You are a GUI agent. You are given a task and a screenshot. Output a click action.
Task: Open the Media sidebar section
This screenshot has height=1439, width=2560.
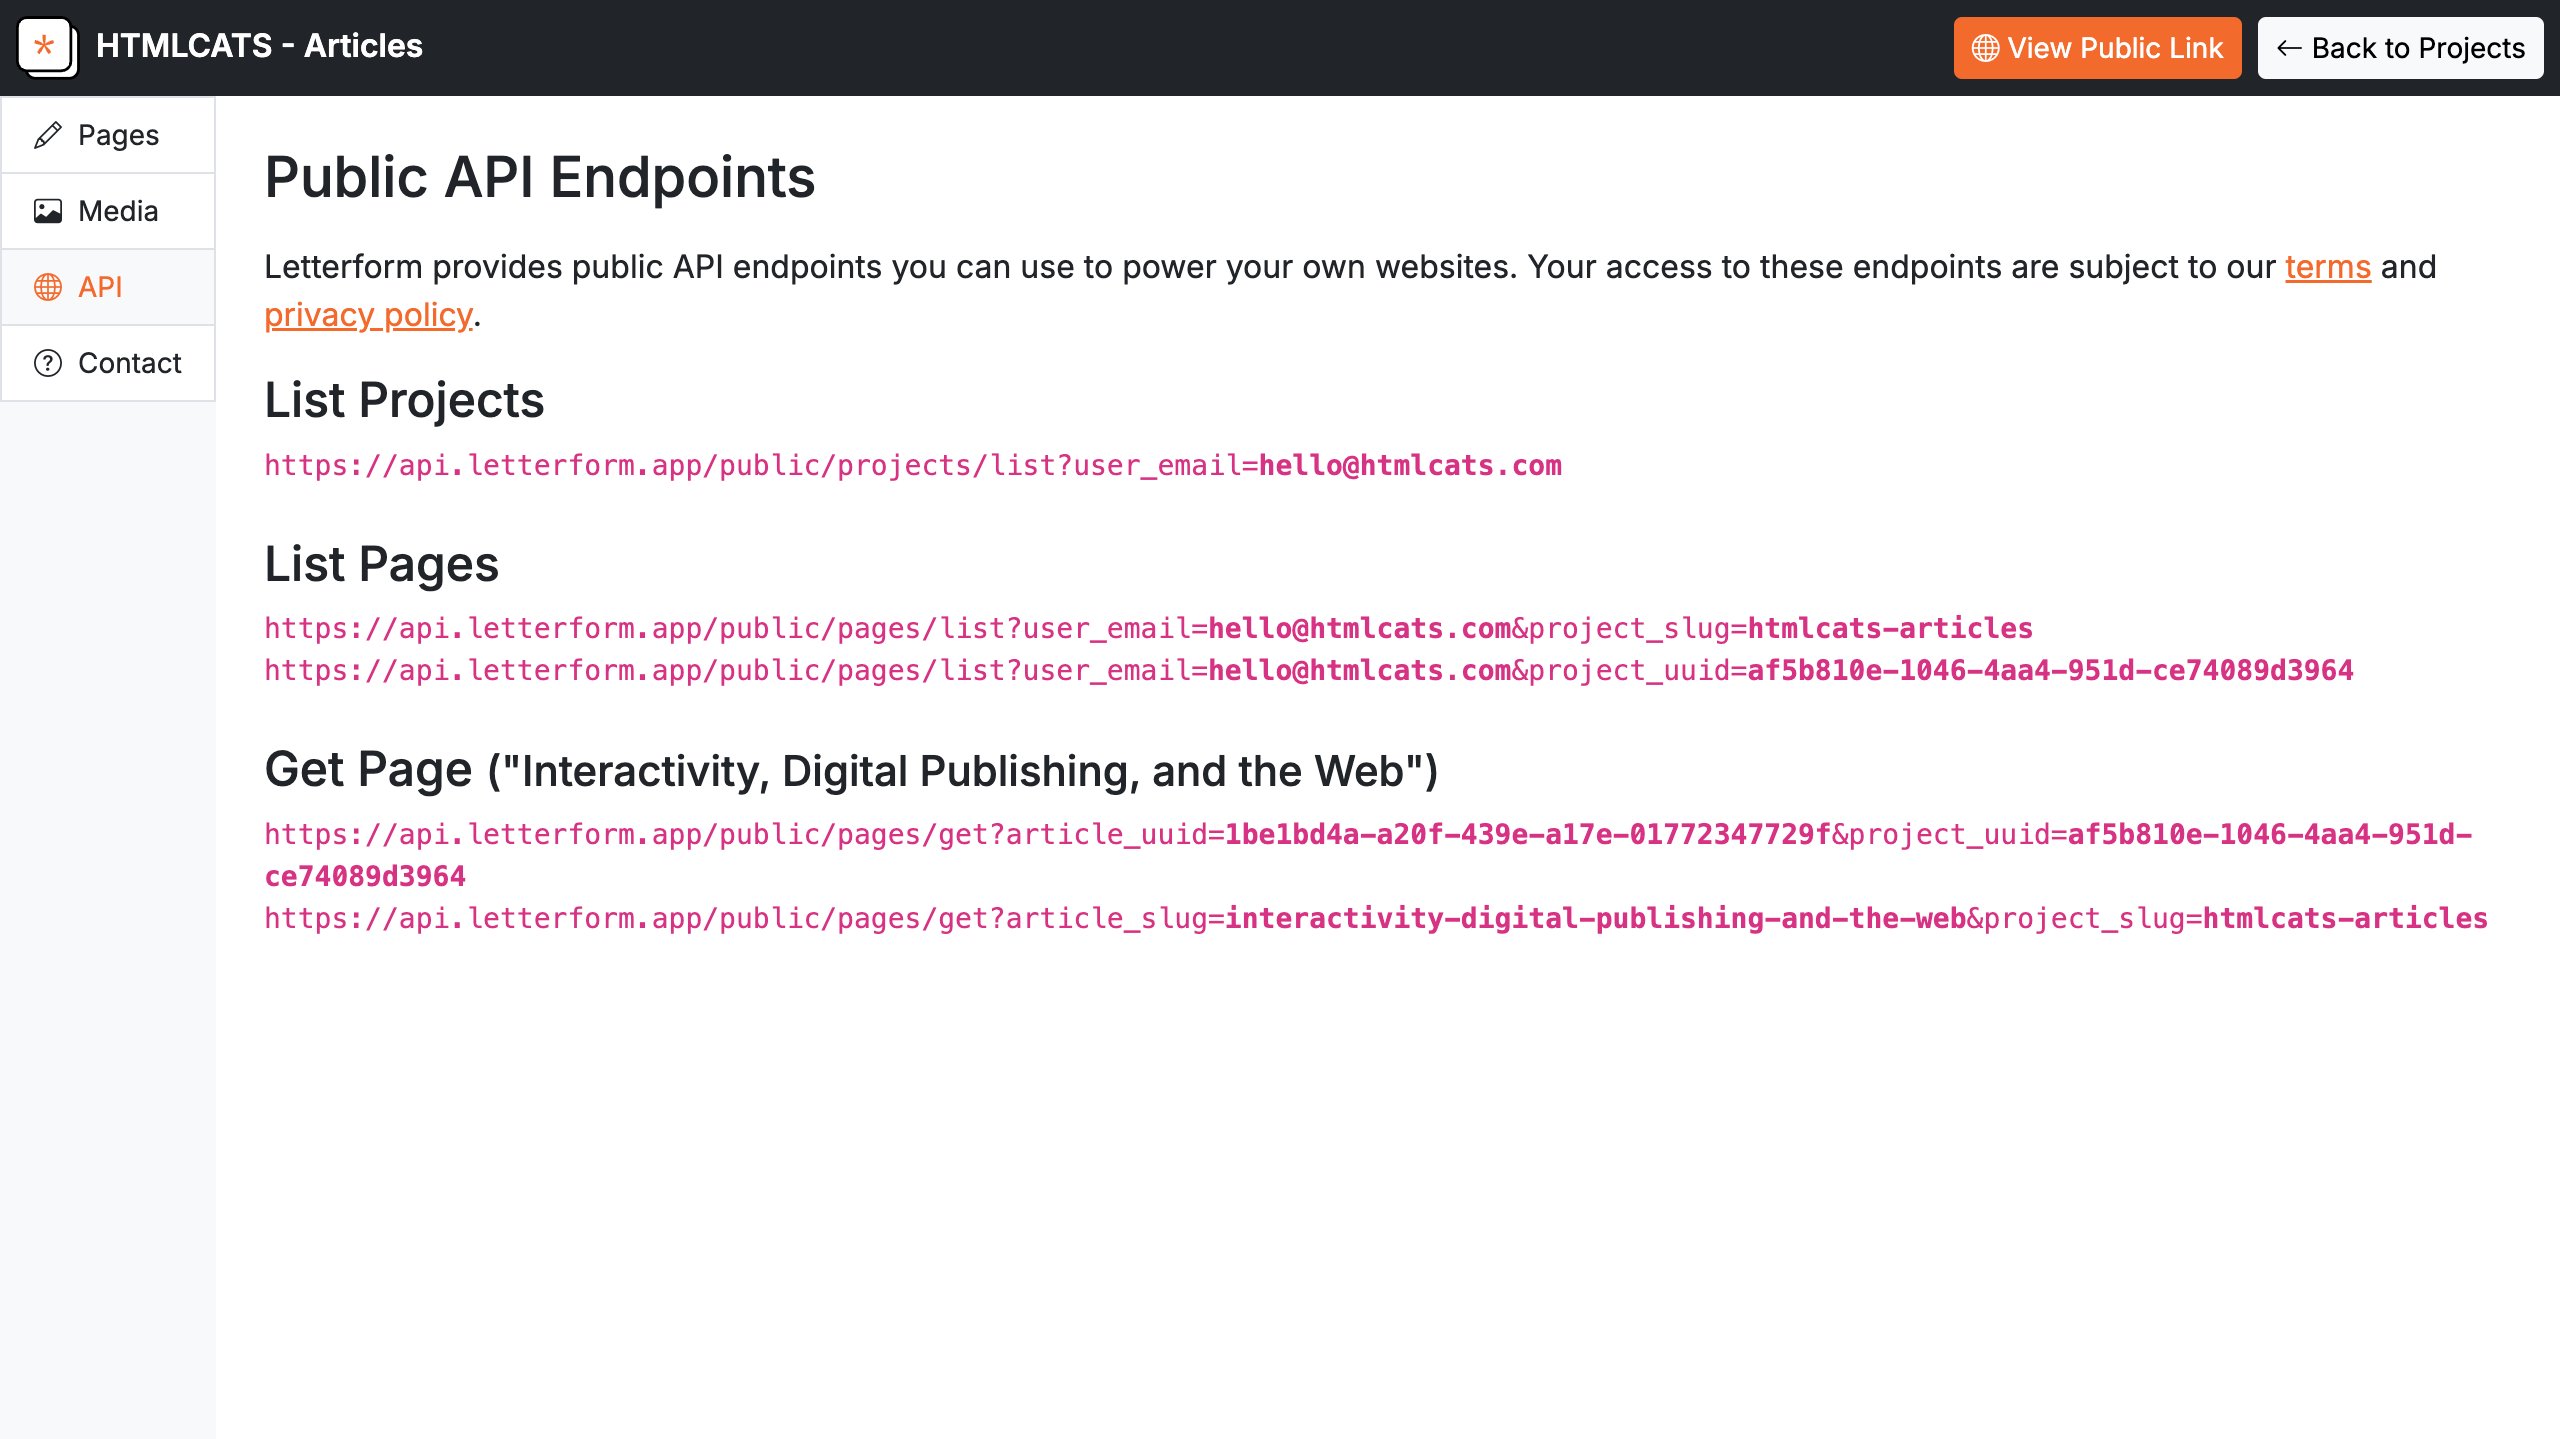[x=118, y=211]
